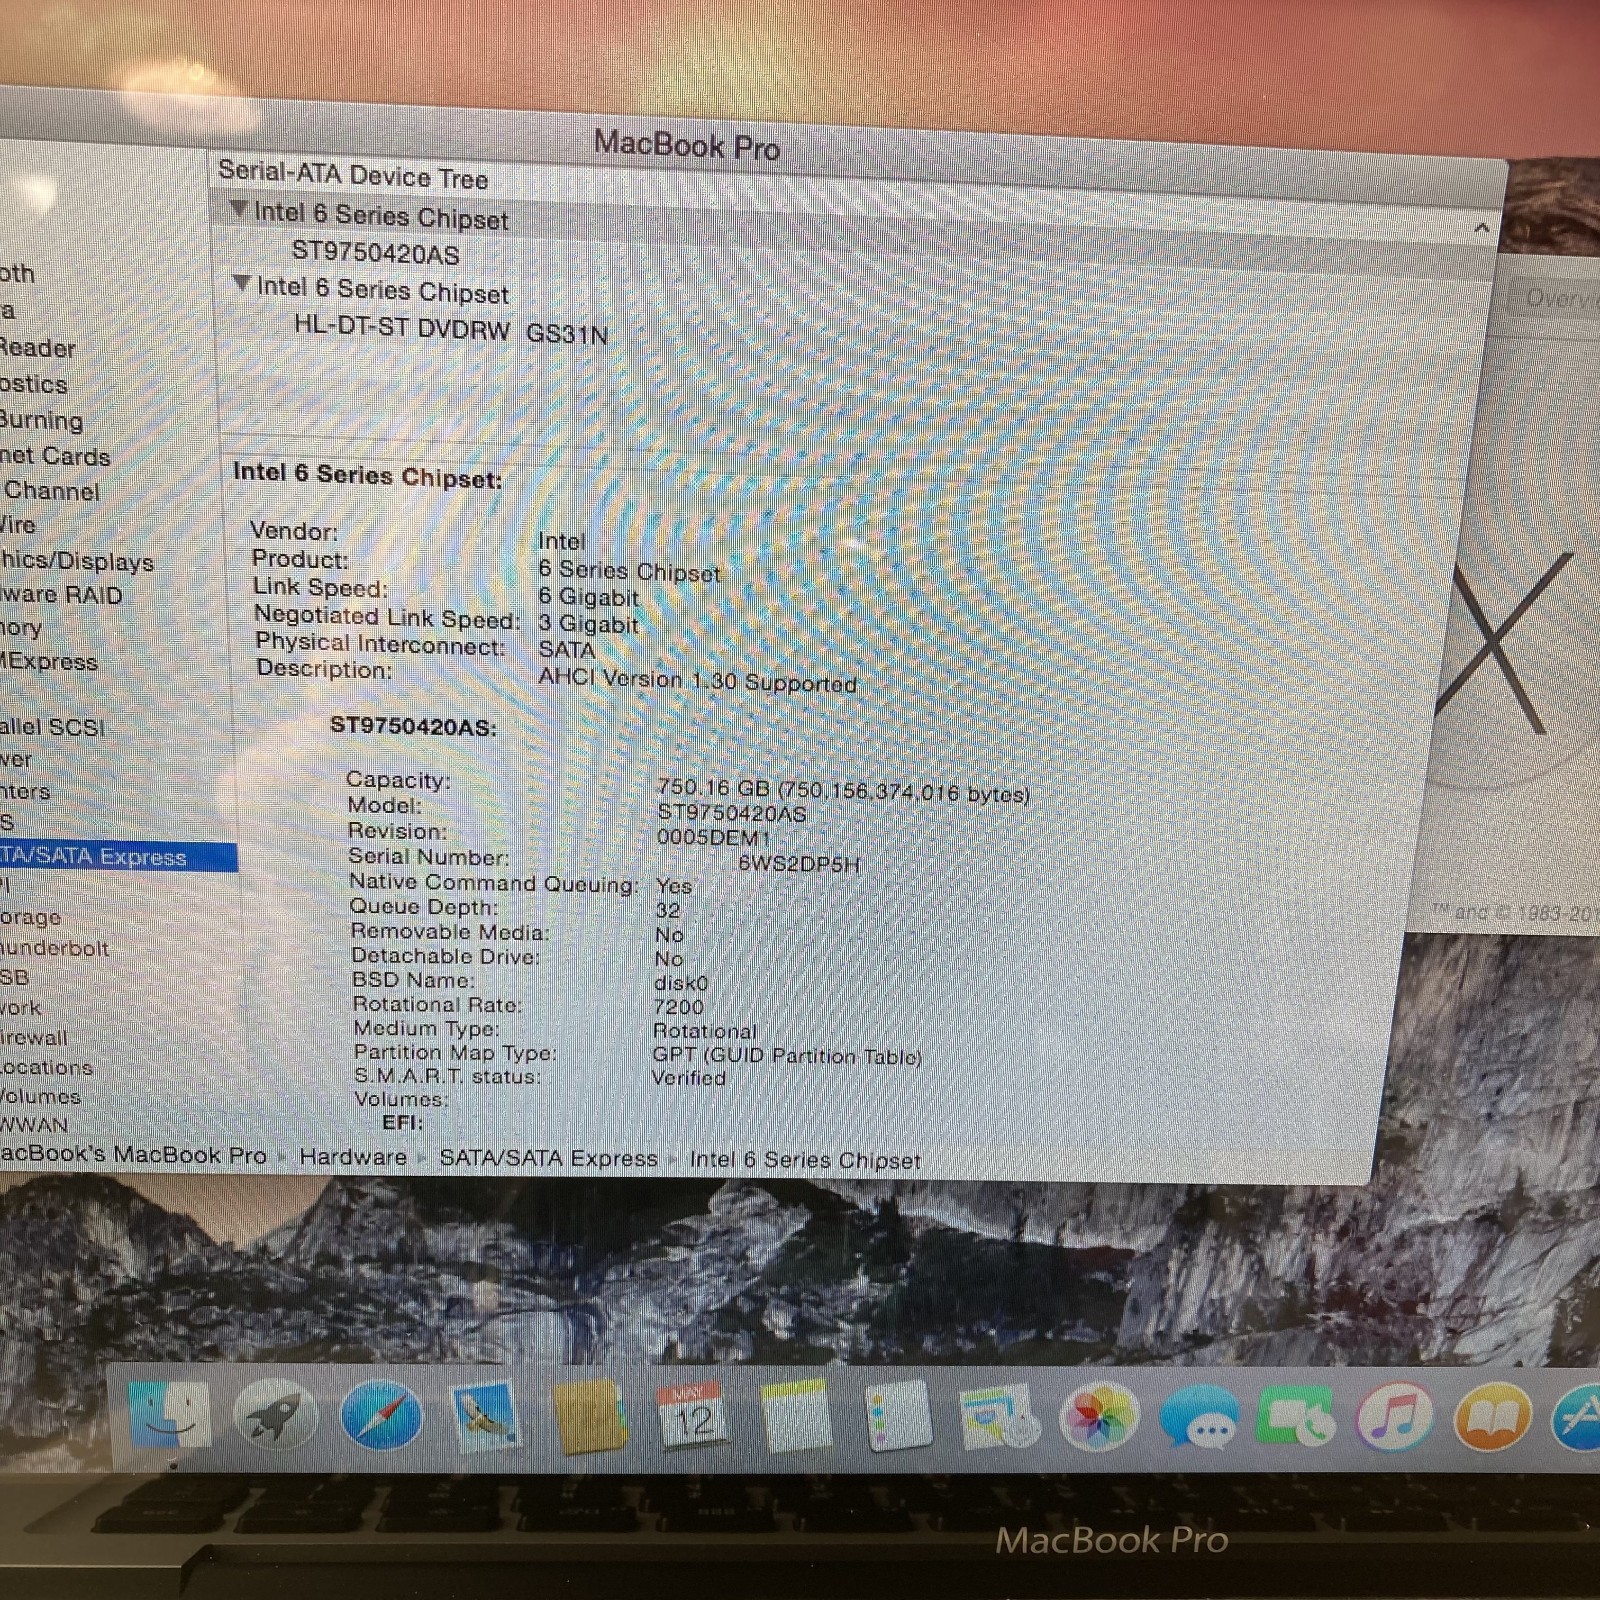This screenshot has width=1600, height=1600.
Task: Click revision value 0005DEM1
Action: 714,837
